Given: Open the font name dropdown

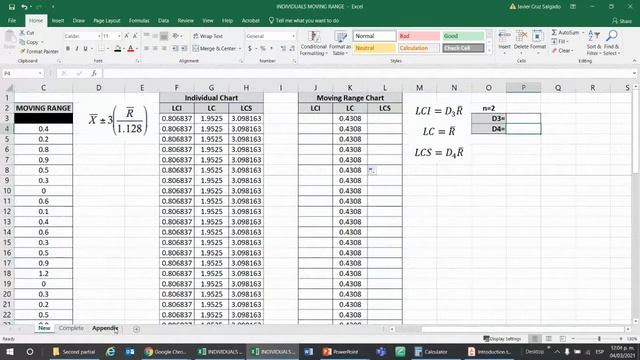Looking at the screenshot, I should [x=99, y=36].
